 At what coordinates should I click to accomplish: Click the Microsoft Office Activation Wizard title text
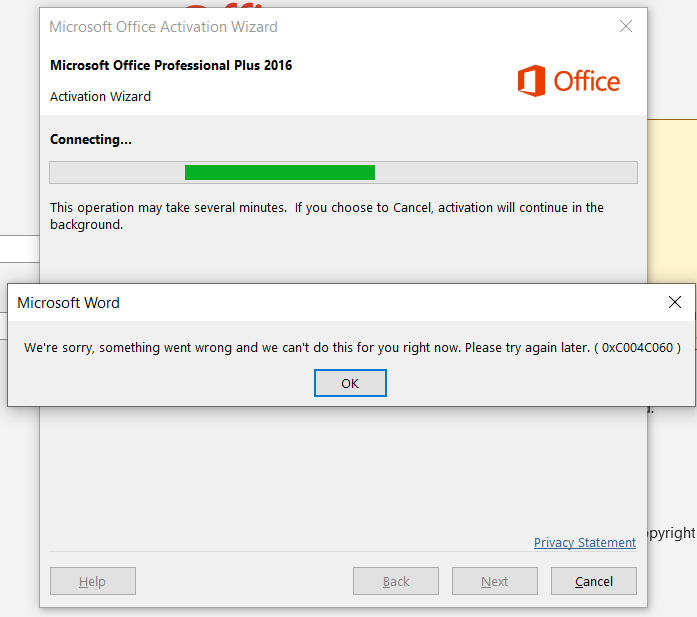pos(163,27)
